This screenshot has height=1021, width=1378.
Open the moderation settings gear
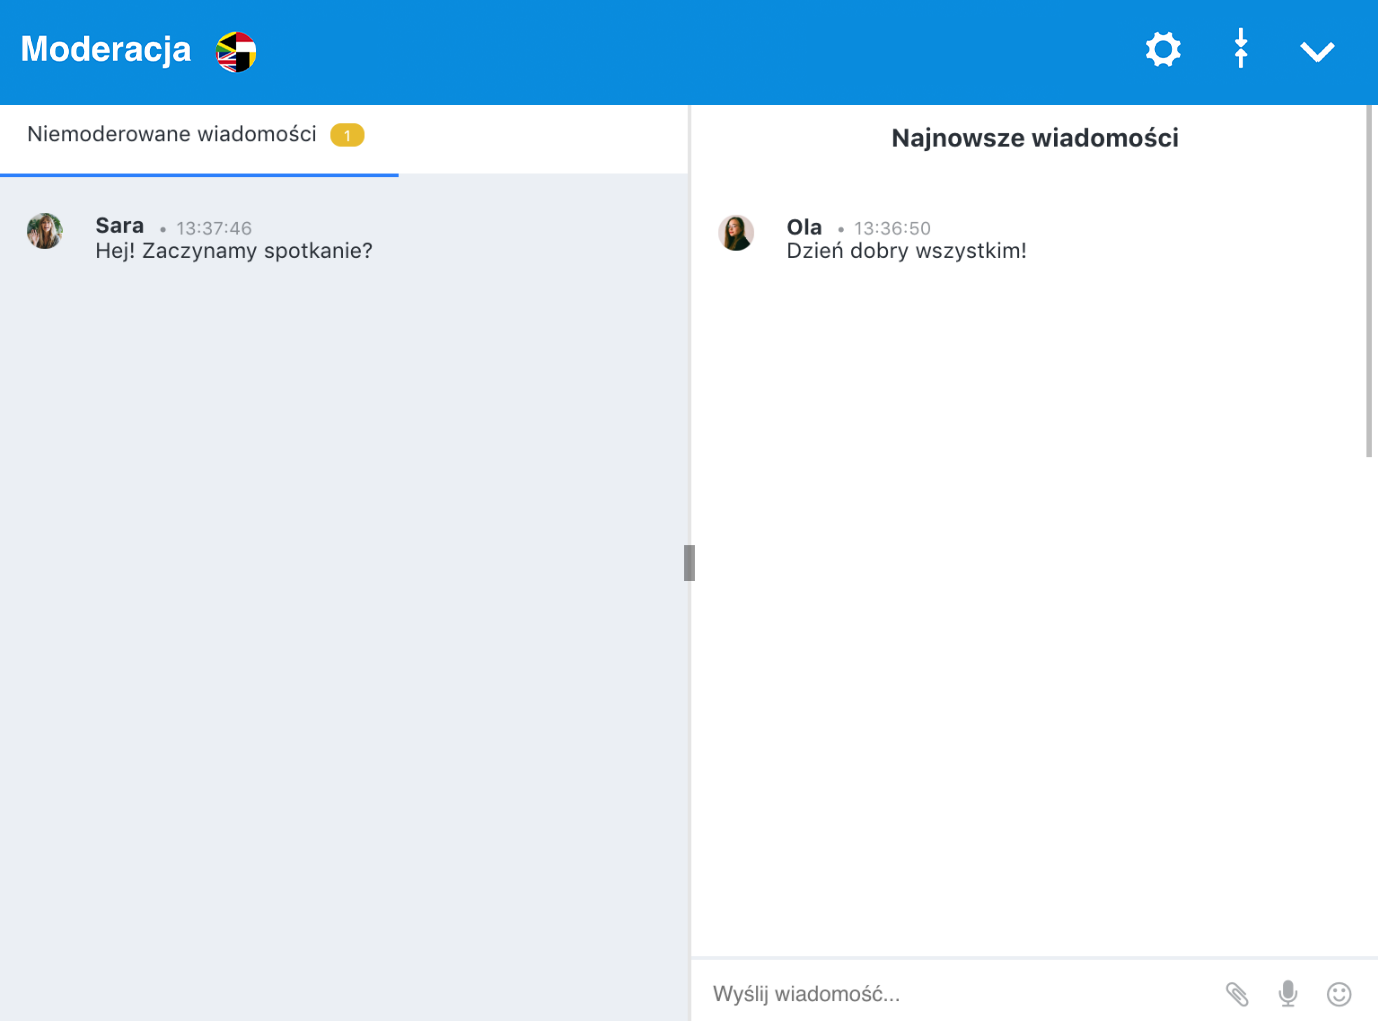point(1163,50)
